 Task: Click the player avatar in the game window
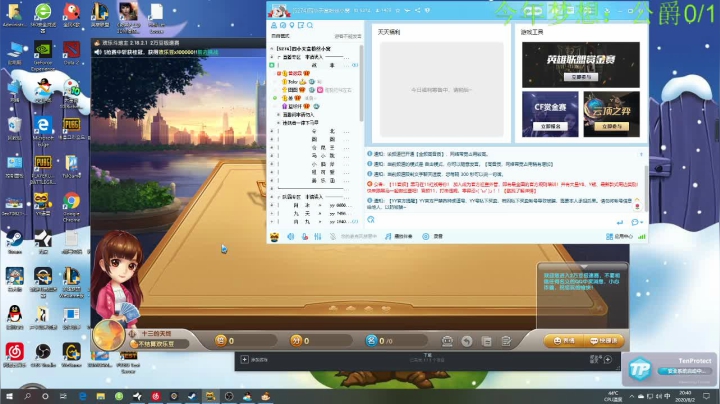108,335
